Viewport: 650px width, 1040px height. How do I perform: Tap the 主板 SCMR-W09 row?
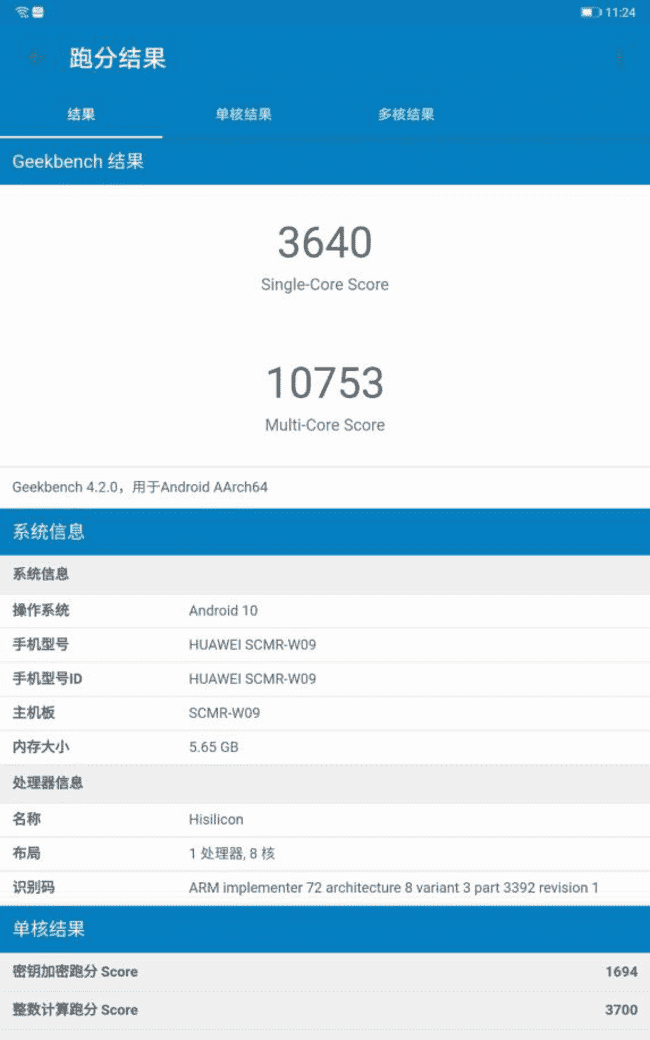click(325, 713)
